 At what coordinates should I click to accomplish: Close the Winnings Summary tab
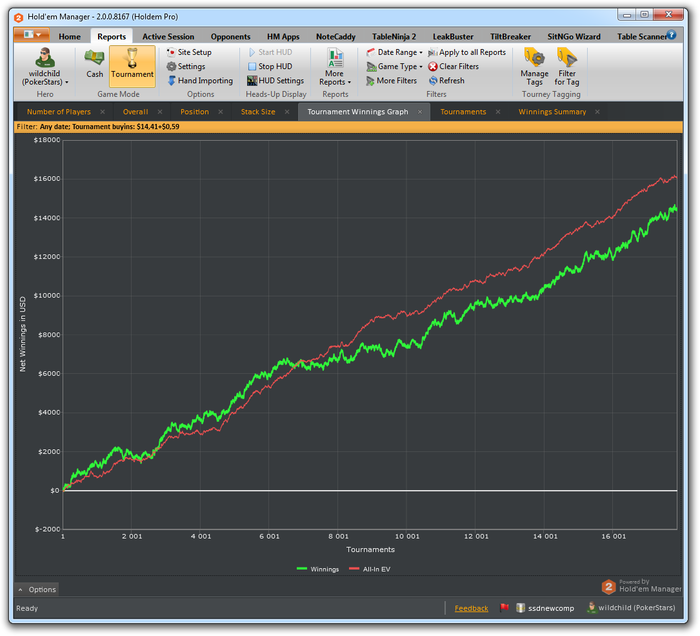pyautogui.click(x=597, y=112)
